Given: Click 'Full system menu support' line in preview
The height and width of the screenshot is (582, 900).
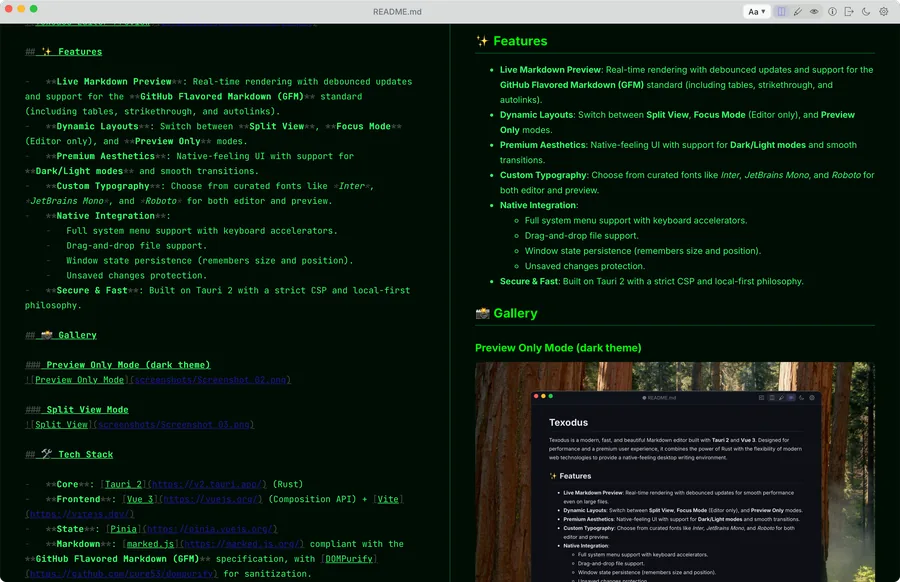Looking at the screenshot, I should [636, 220].
